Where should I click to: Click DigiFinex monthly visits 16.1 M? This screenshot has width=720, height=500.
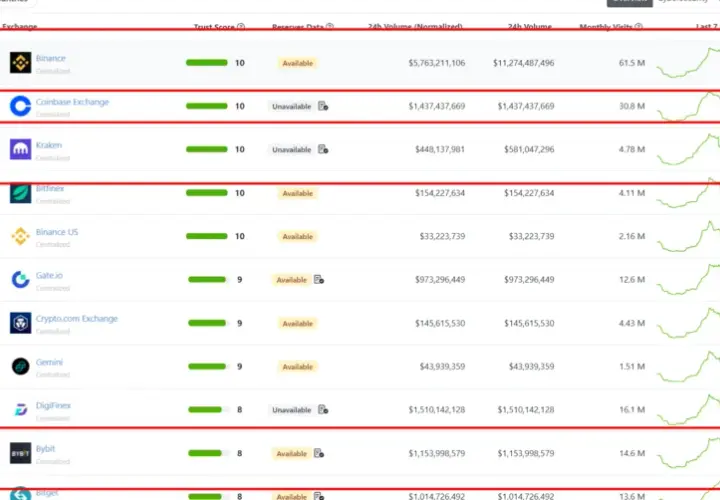pyautogui.click(x=632, y=410)
